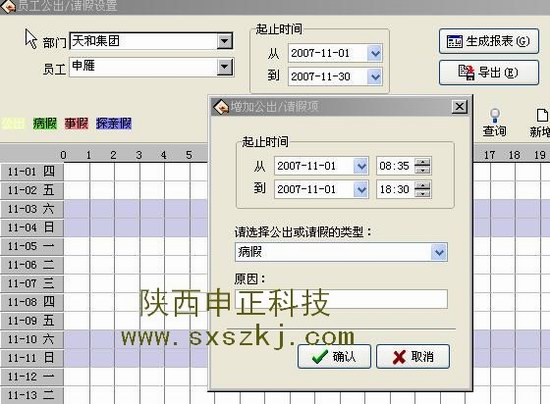The width and height of the screenshot is (550, 404).
Task: Click the 新增 new document icon
Action: tap(540, 123)
